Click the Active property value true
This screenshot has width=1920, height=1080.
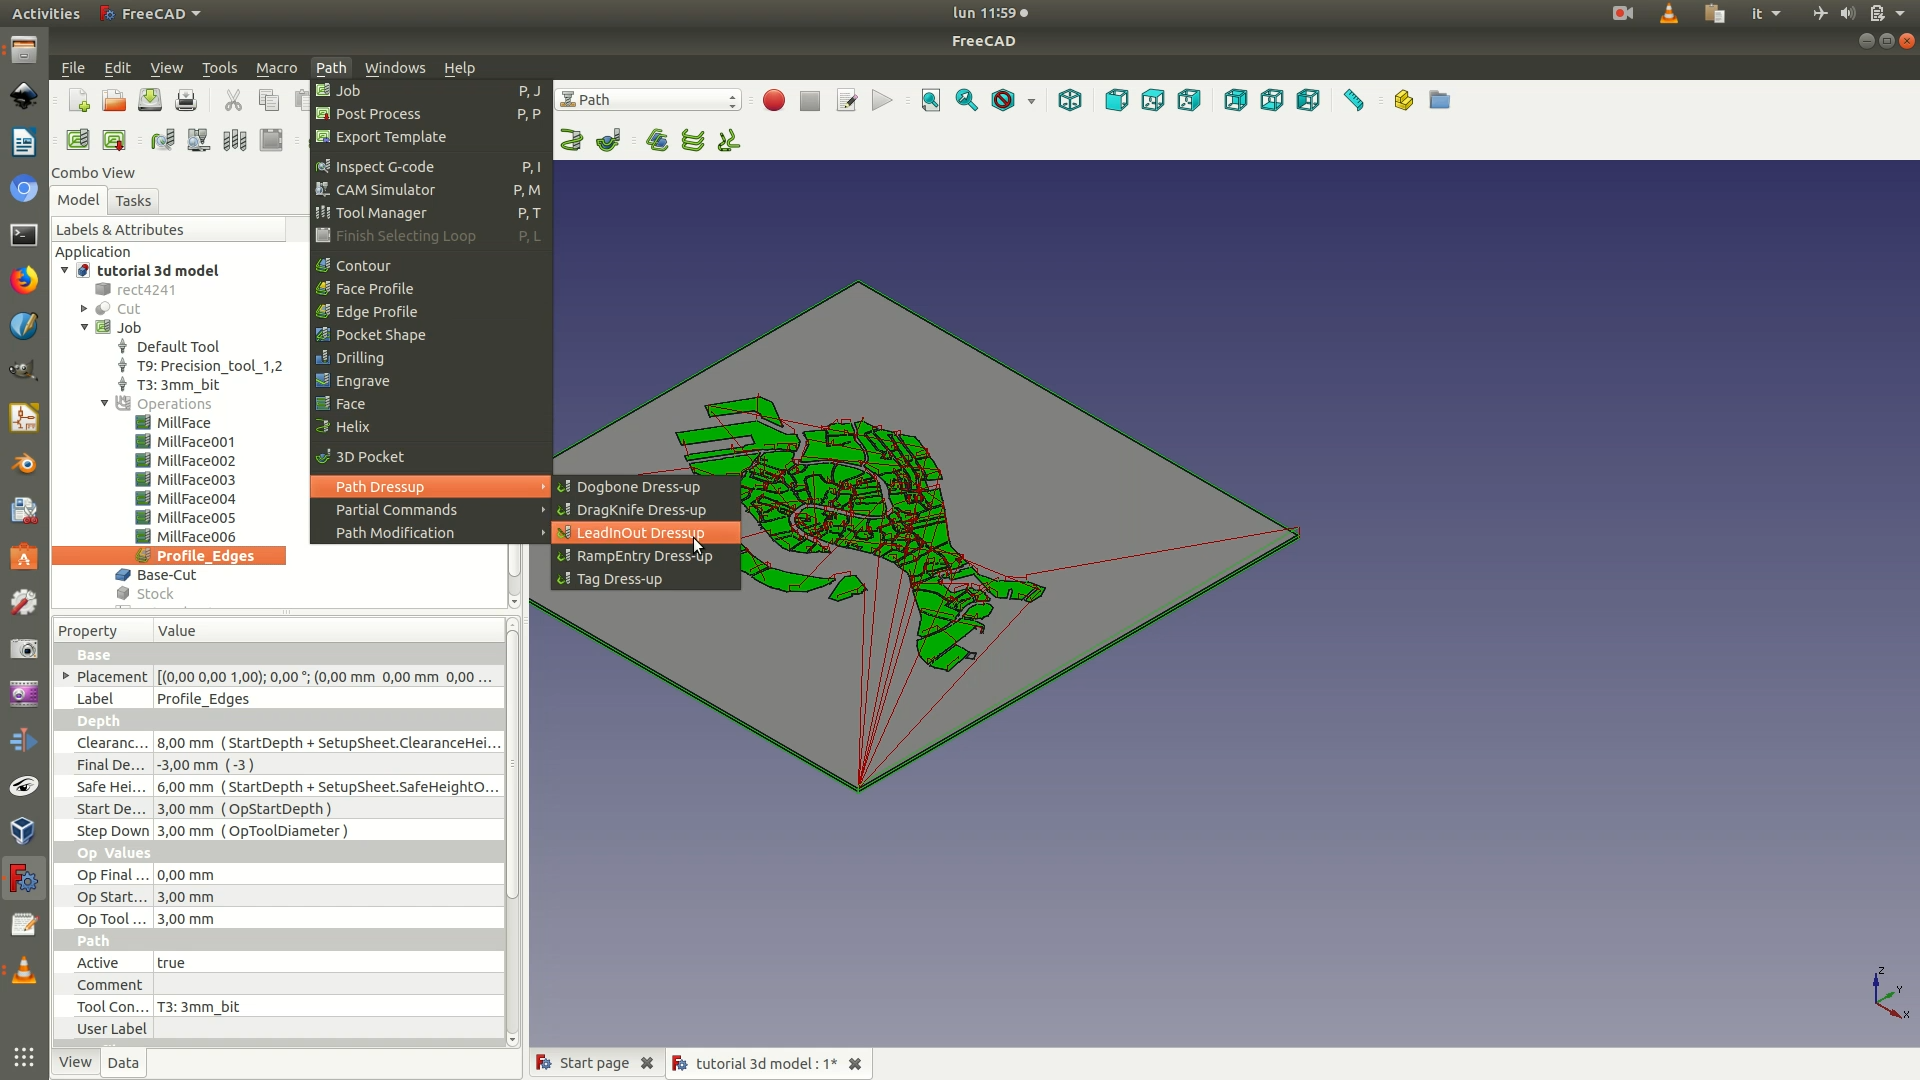[329, 963]
